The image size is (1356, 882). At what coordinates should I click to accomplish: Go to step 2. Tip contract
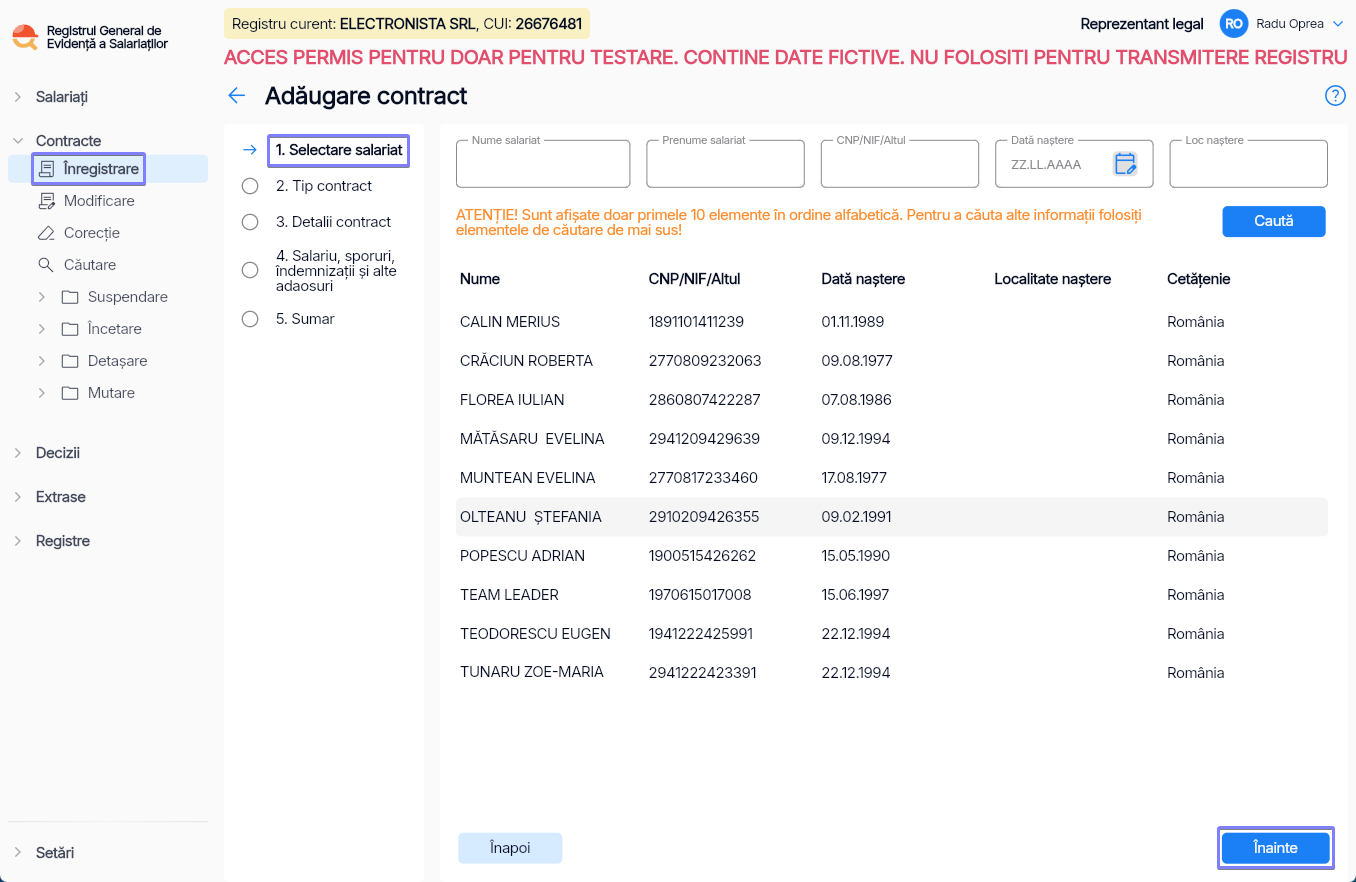point(324,186)
